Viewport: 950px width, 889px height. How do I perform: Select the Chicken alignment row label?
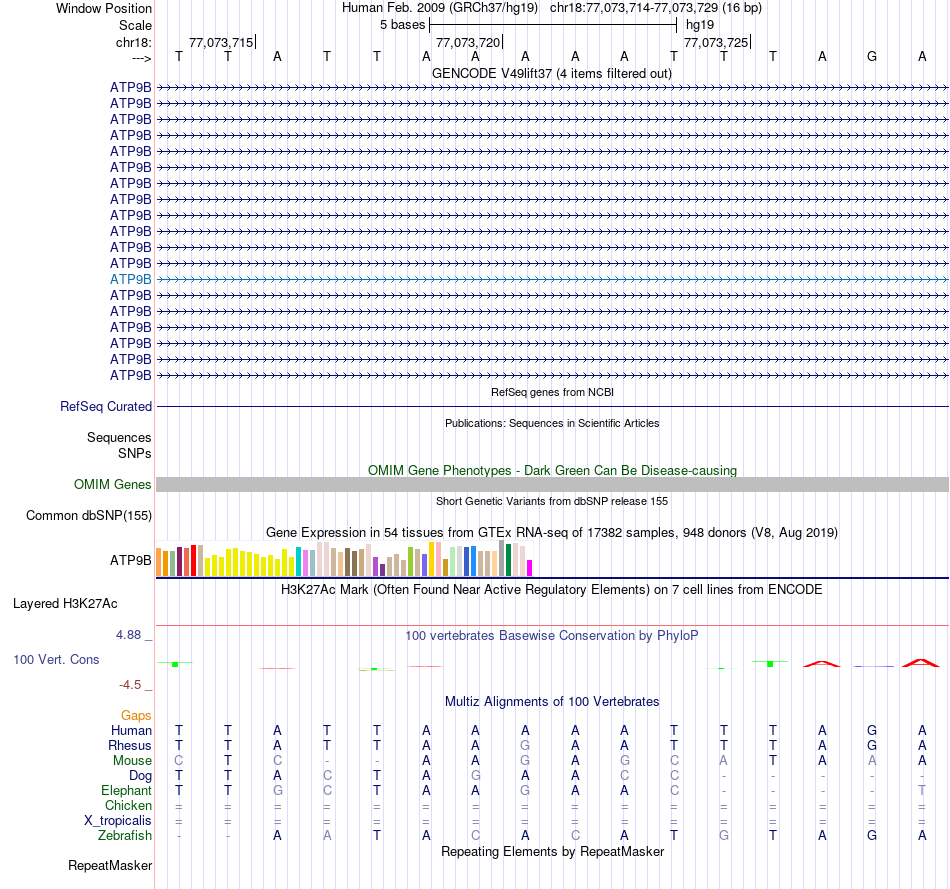128,805
